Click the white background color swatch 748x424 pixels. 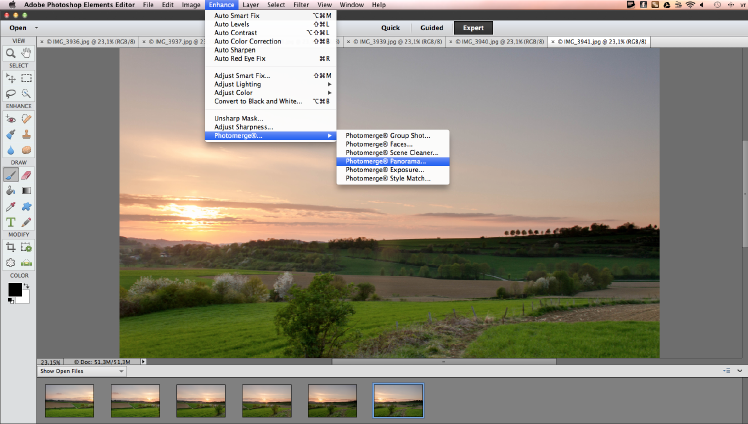pyautogui.click(x=25, y=299)
